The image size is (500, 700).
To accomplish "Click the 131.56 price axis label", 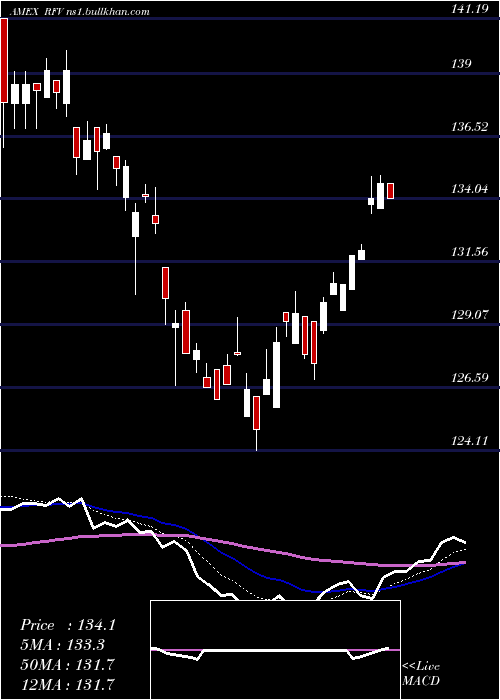I will click(469, 252).
